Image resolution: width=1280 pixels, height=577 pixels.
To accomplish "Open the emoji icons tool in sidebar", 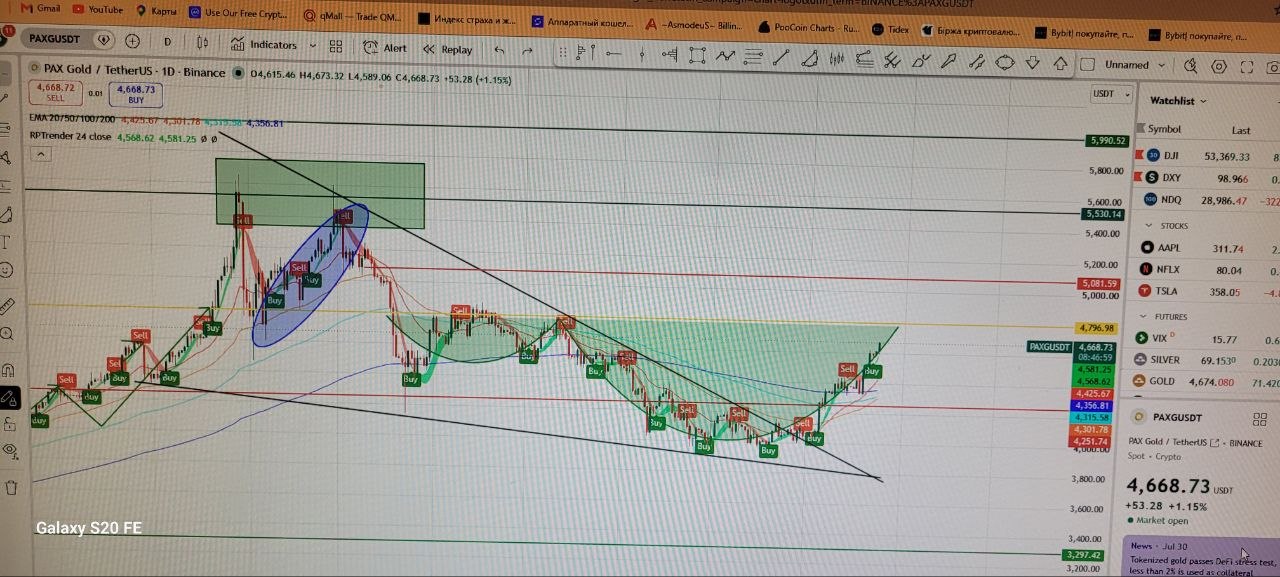I will (x=7, y=270).
